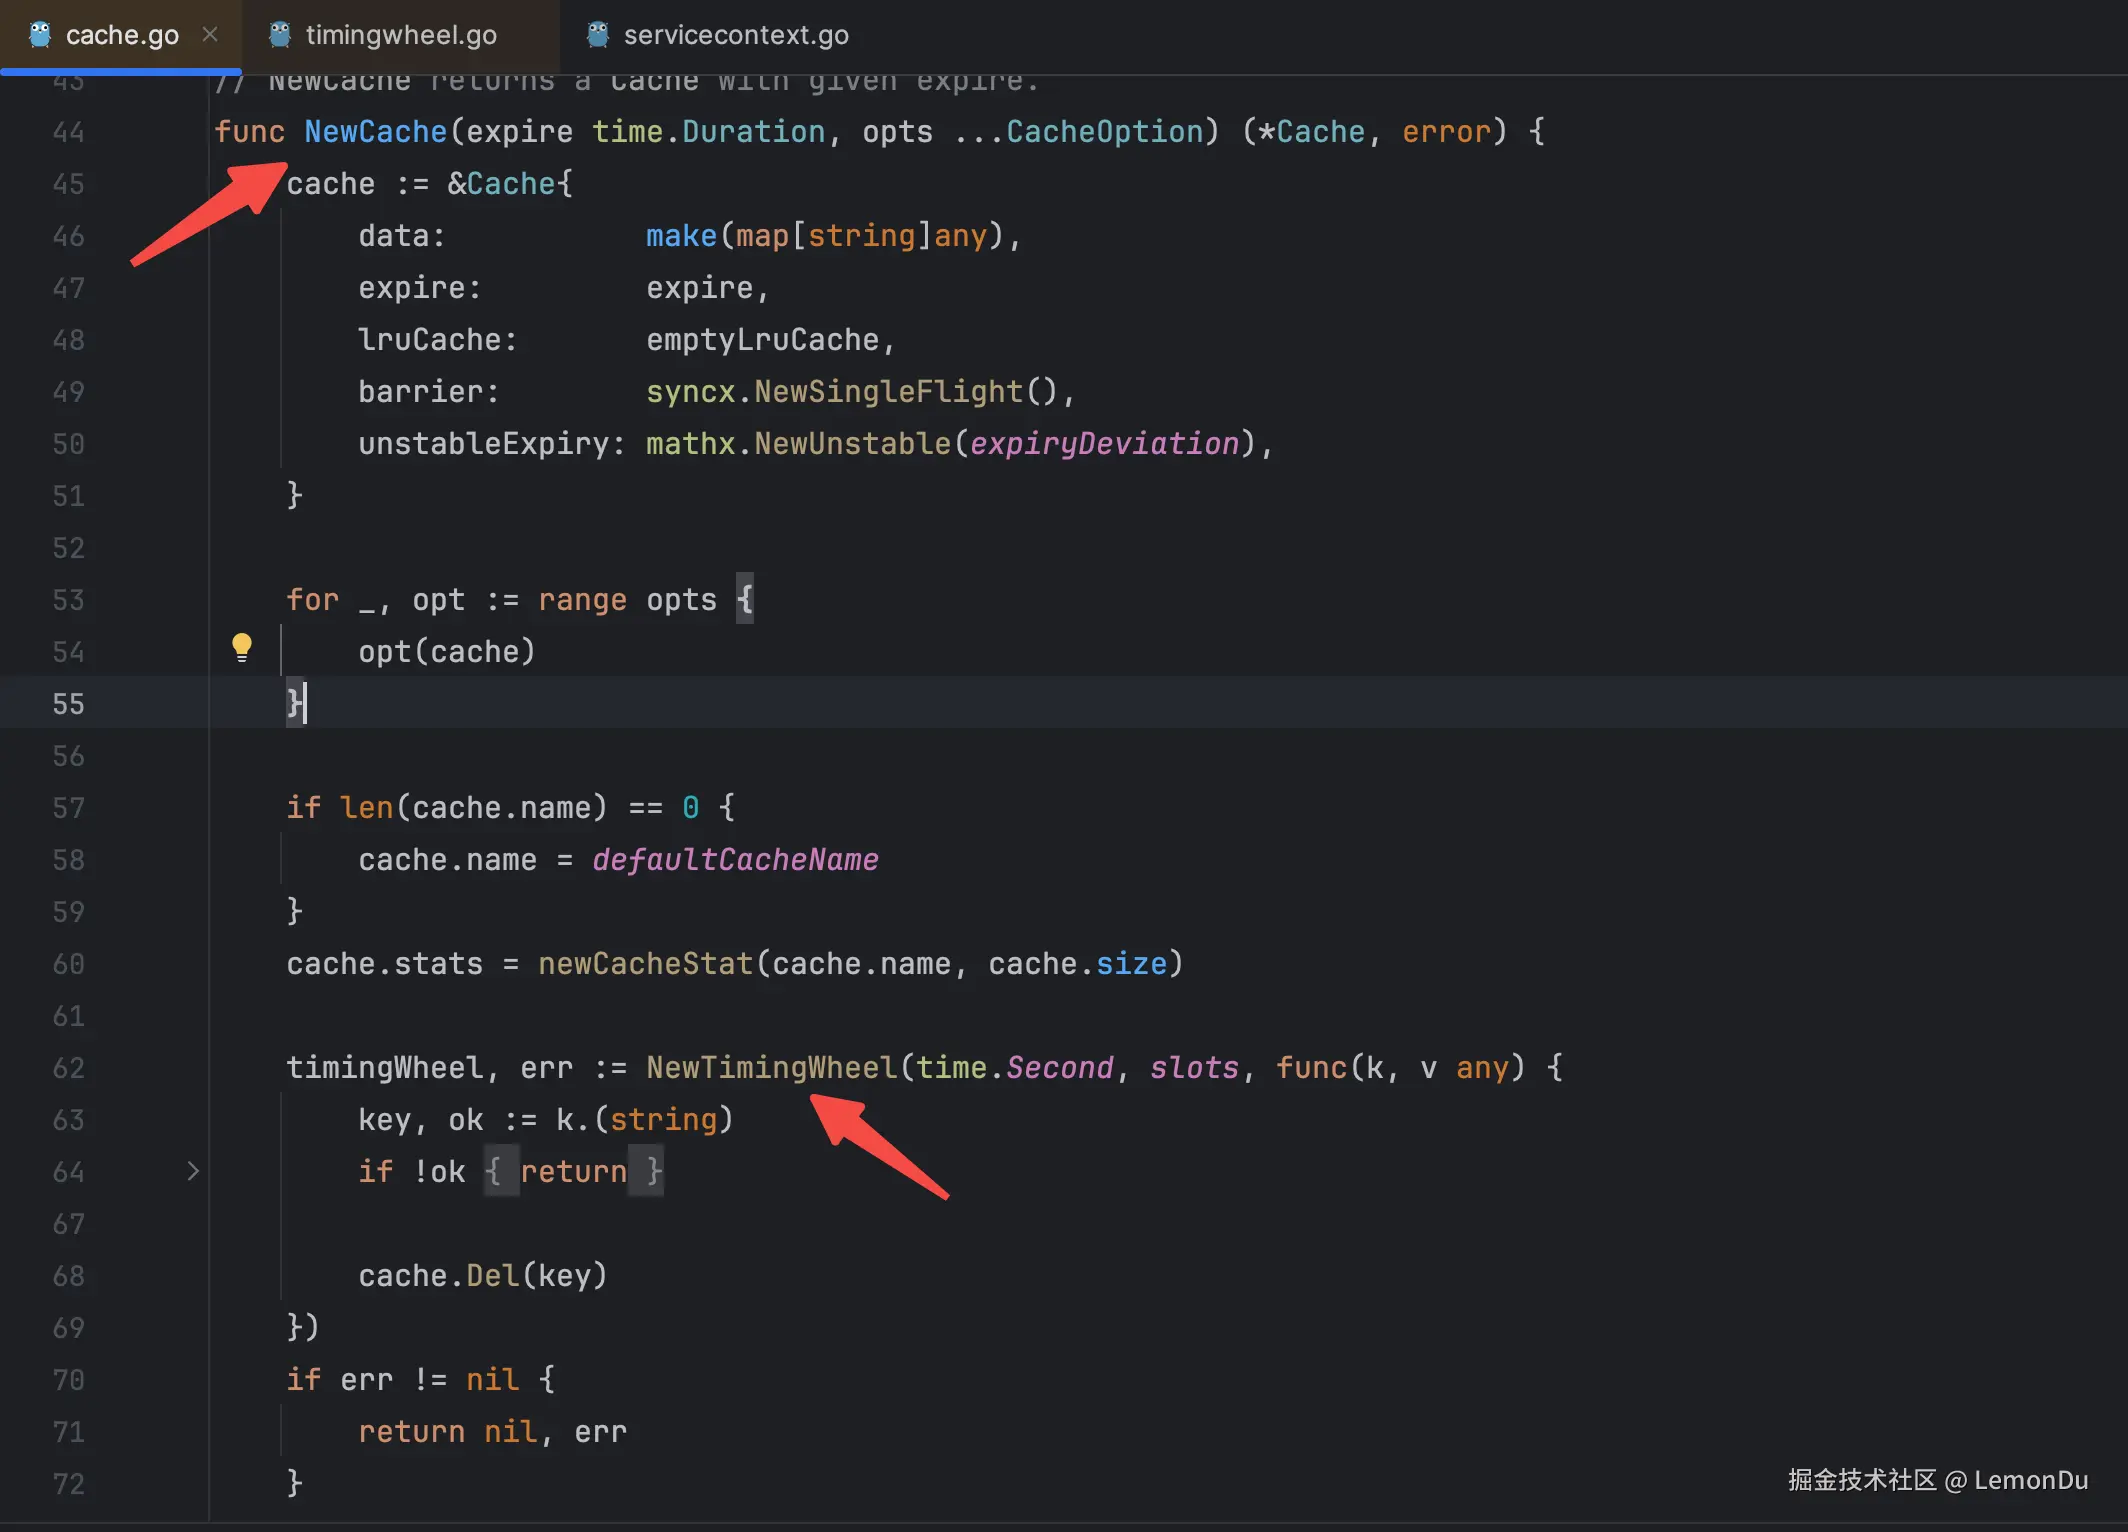Image resolution: width=2128 pixels, height=1532 pixels.
Task: Click the opening brace of the for loop
Action: (744, 599)
